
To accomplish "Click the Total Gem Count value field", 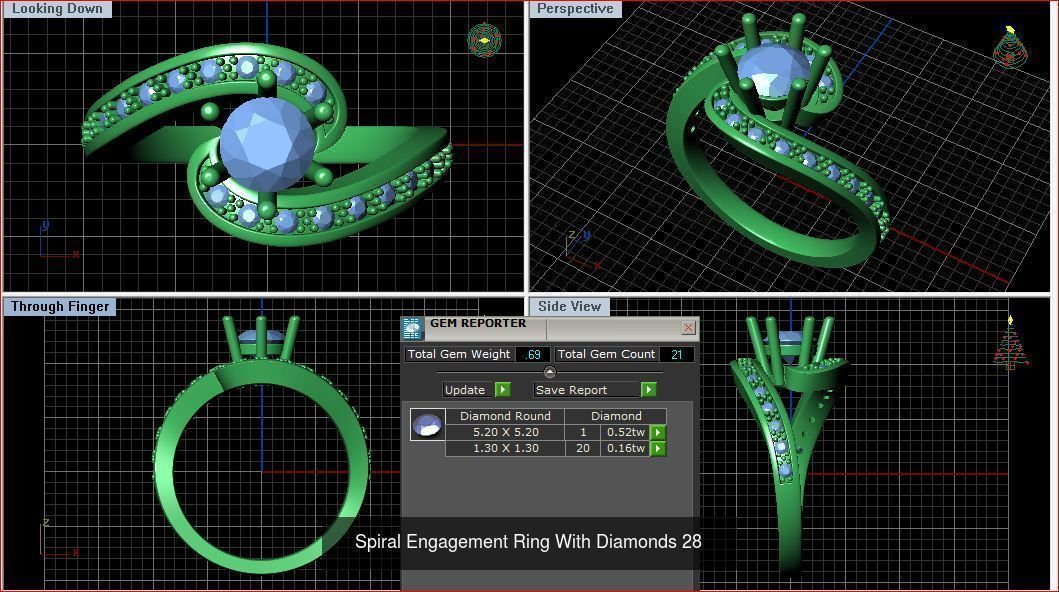I will pyautogui.click(x=676, y=354).
